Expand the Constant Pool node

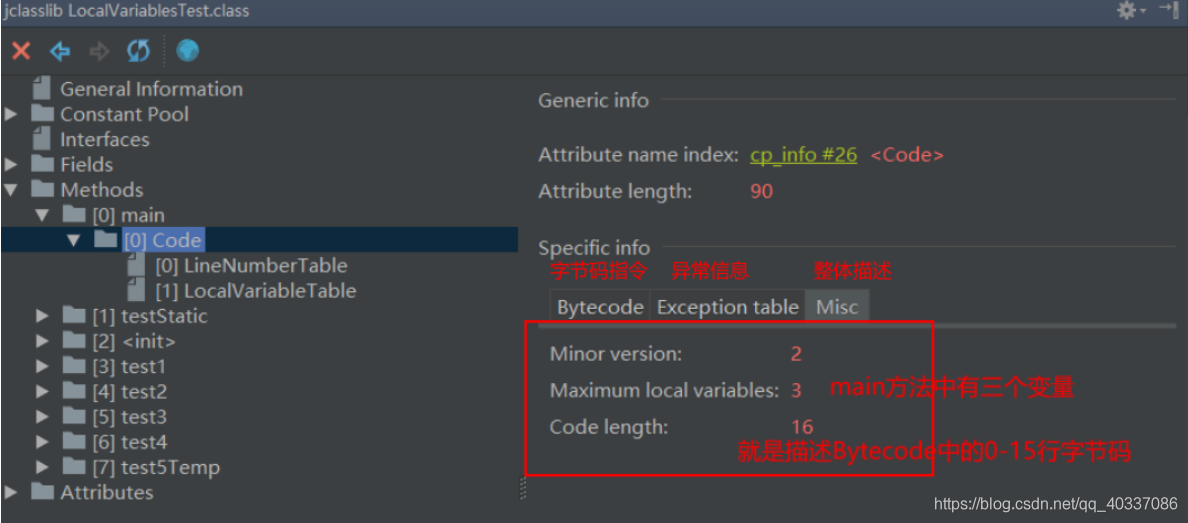pos(10,114)
